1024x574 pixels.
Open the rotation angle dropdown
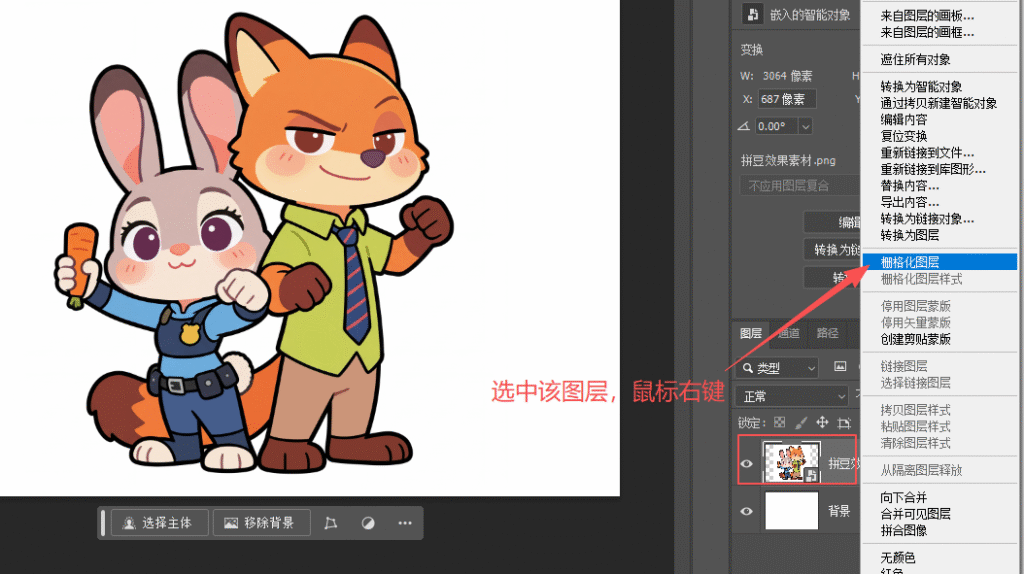(805, 126)
